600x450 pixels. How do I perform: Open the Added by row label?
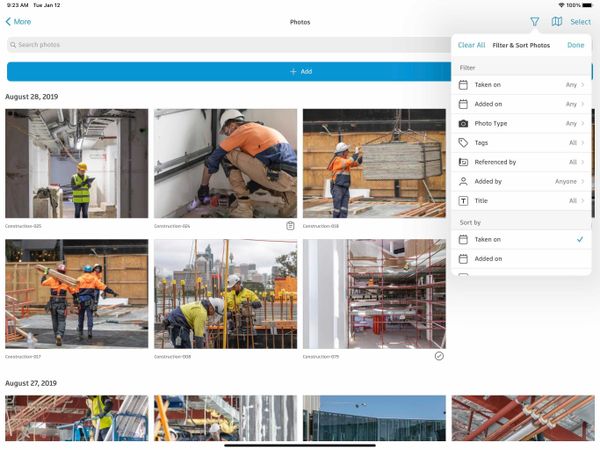tap(488, 181)
